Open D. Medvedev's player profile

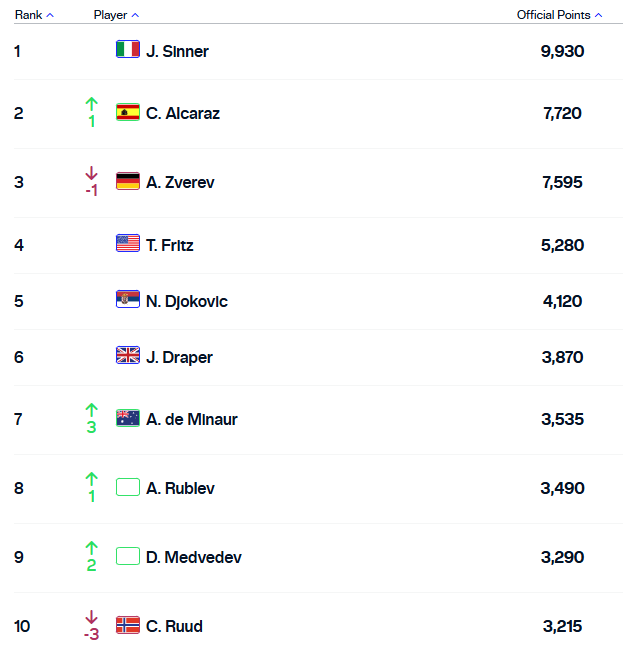click(x=194, y=557)
